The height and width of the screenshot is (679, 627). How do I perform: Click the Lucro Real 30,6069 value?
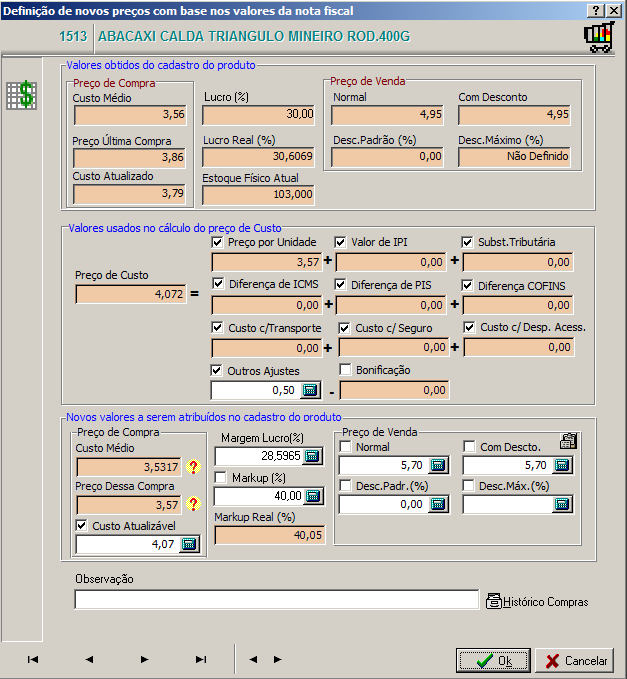(x=258, y=156)
